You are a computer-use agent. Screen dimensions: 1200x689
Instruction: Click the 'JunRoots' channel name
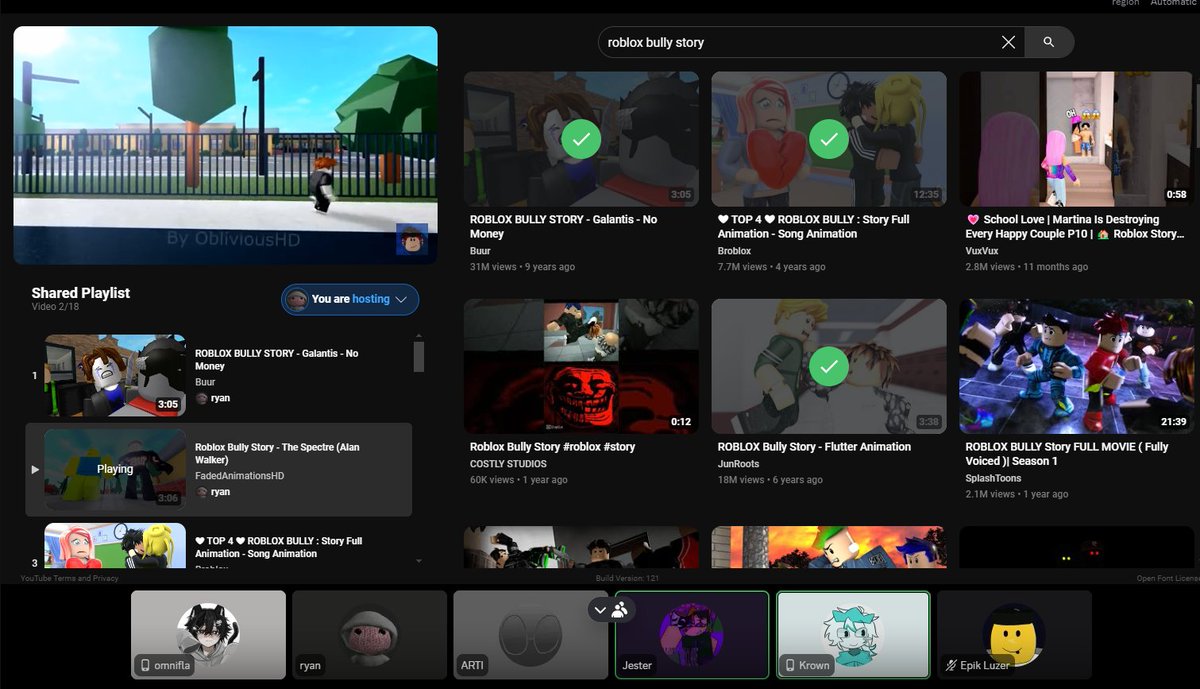[x=738, y=464]
